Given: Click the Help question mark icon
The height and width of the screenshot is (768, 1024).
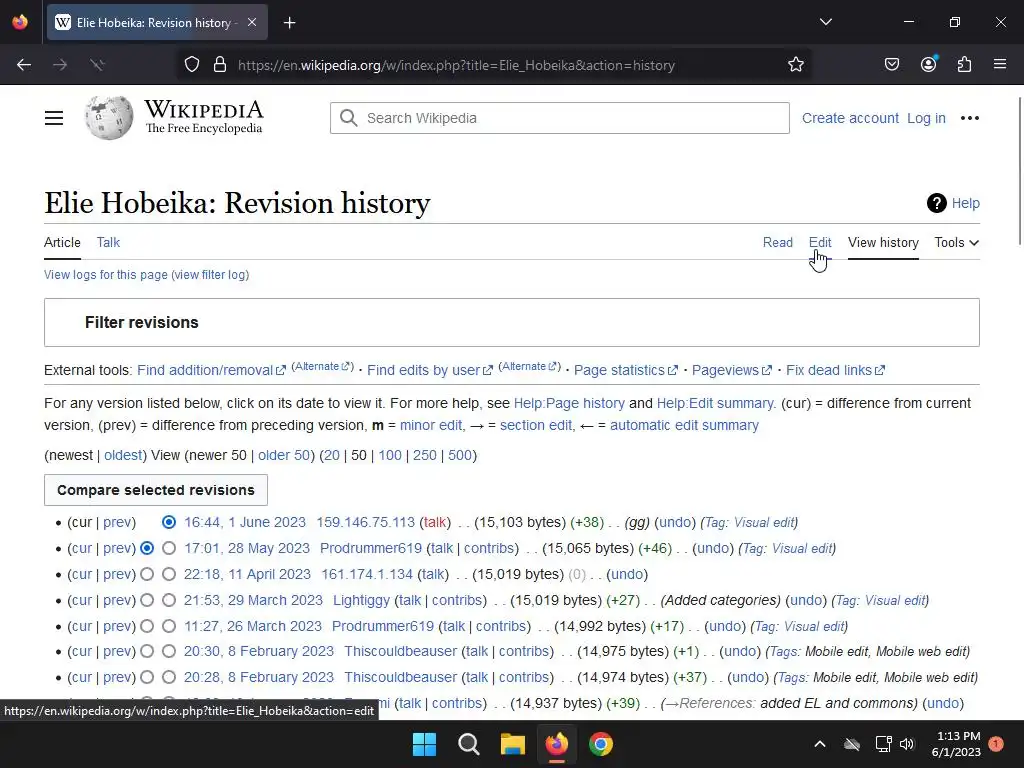Looking at the screenshot, I should pos(936,203).
